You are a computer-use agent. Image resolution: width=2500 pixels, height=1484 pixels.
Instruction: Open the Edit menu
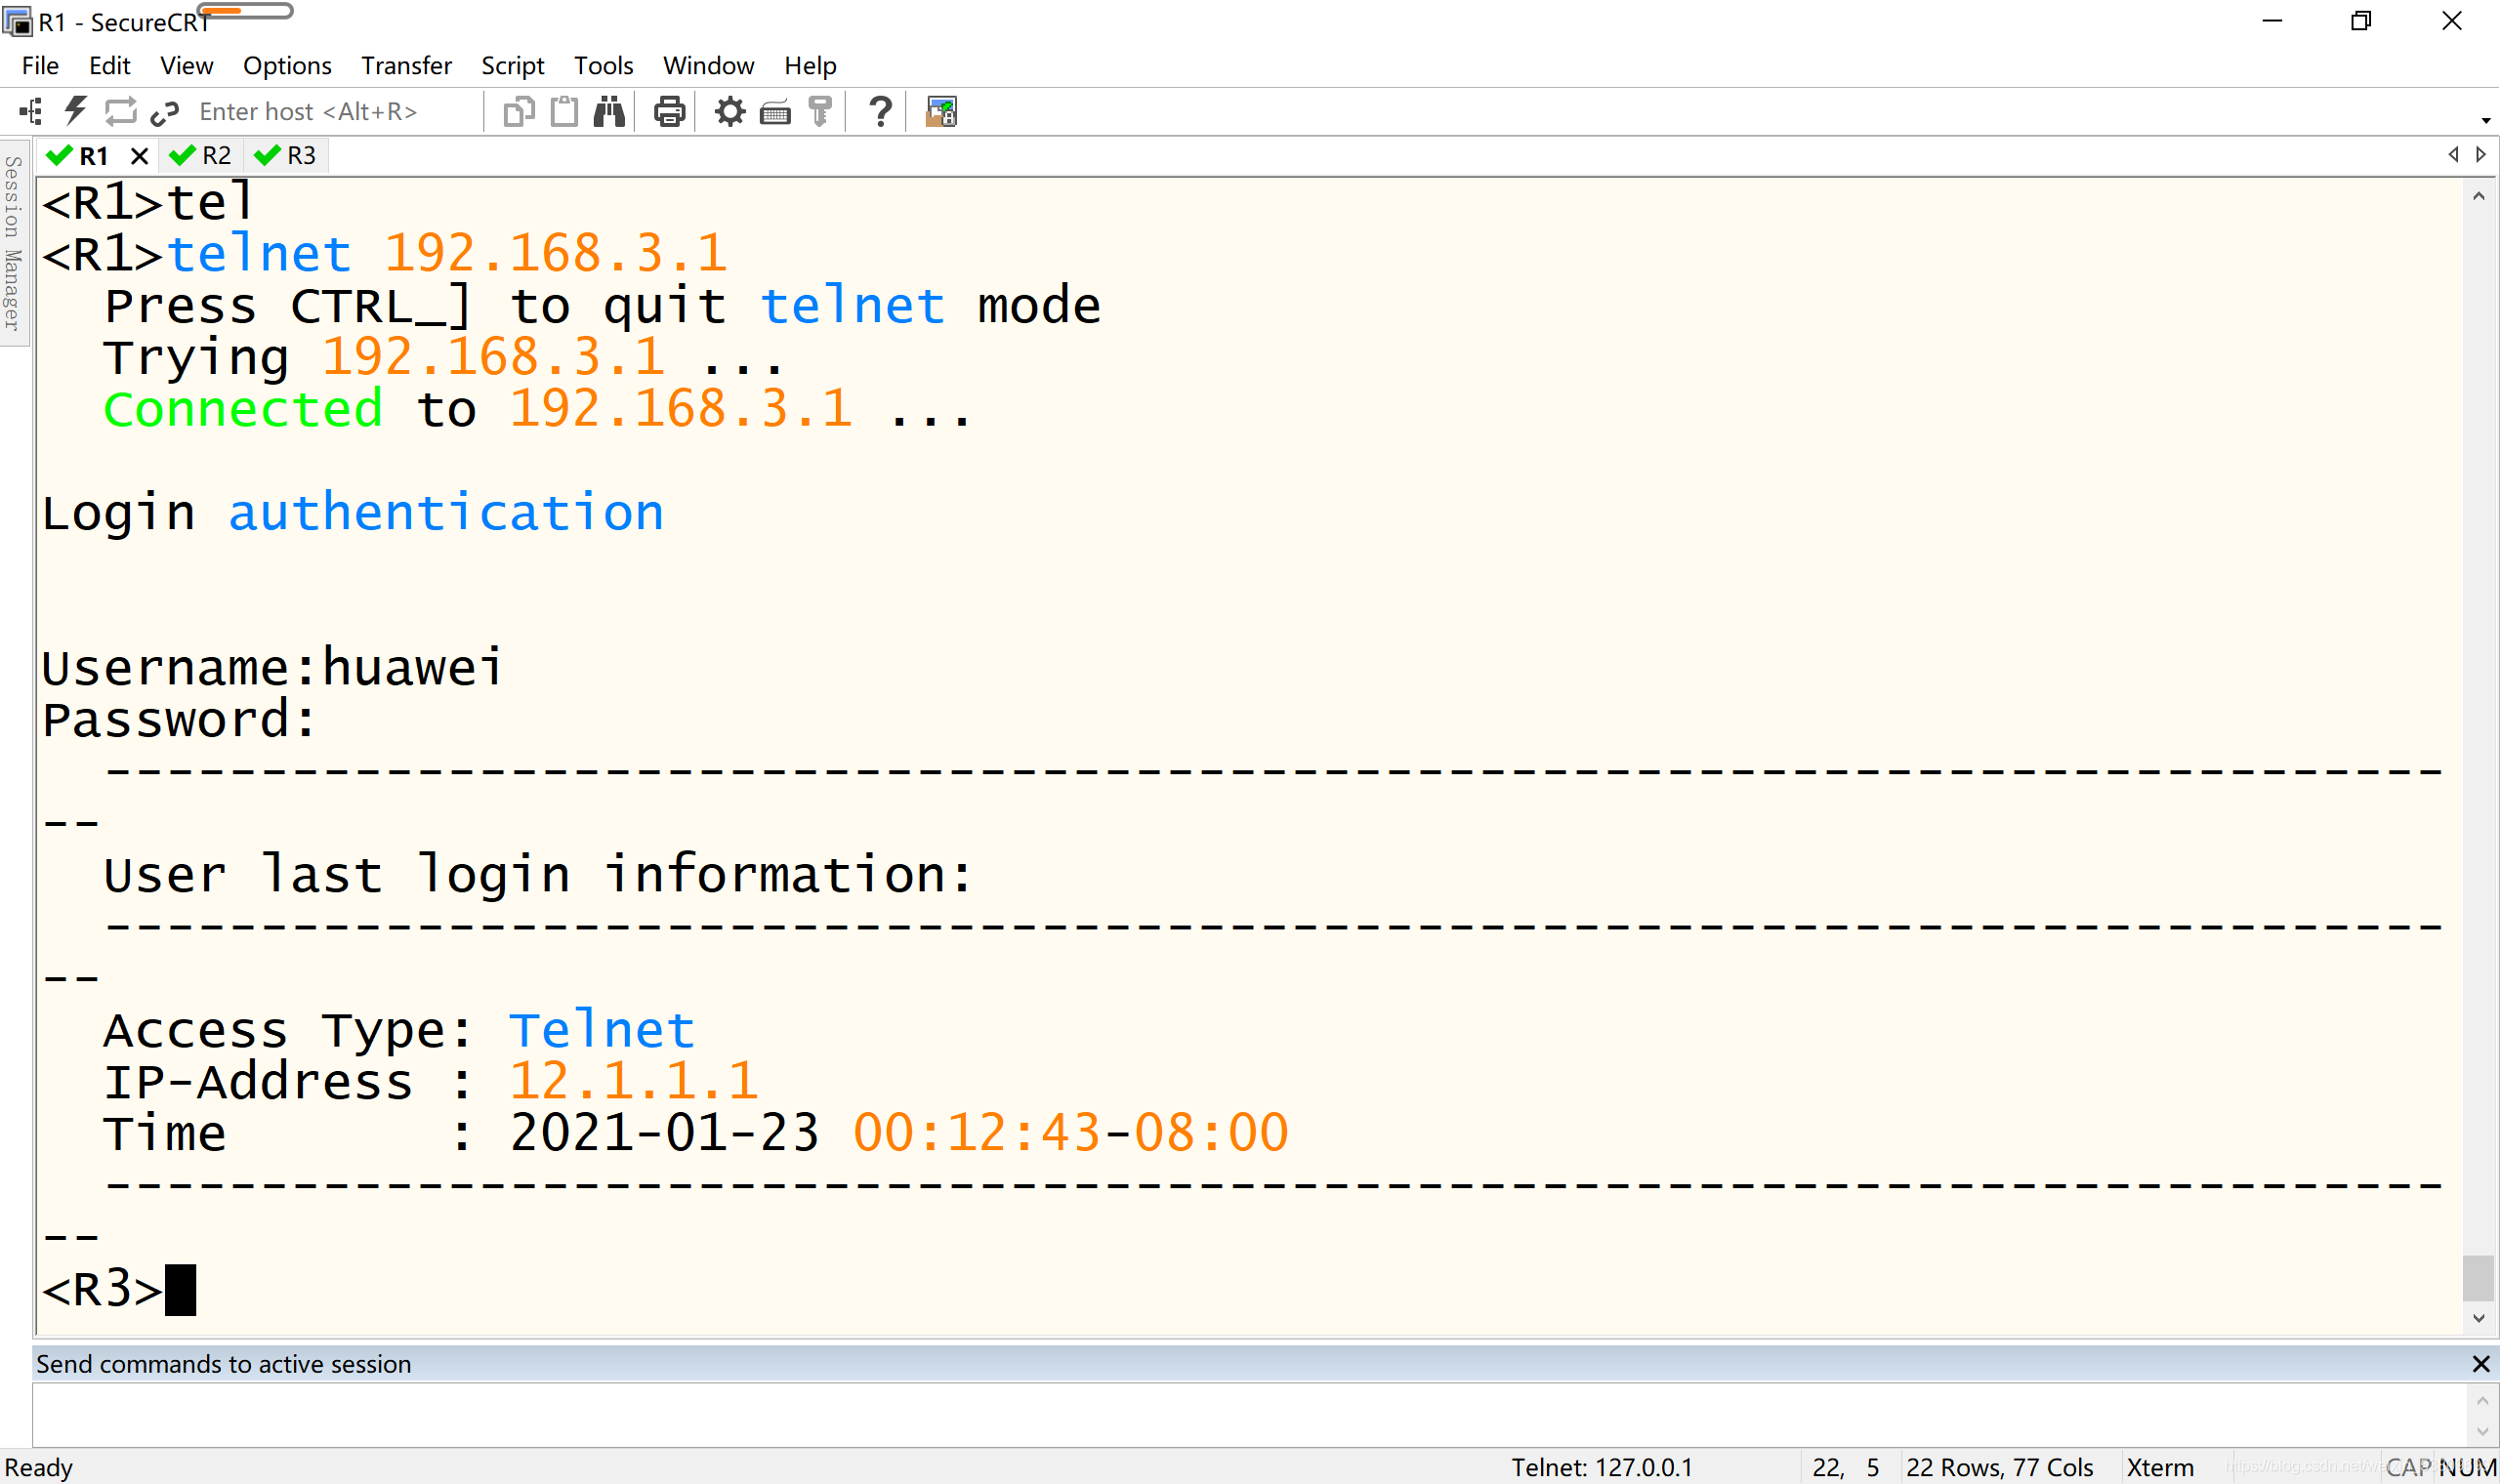[109, 65]
